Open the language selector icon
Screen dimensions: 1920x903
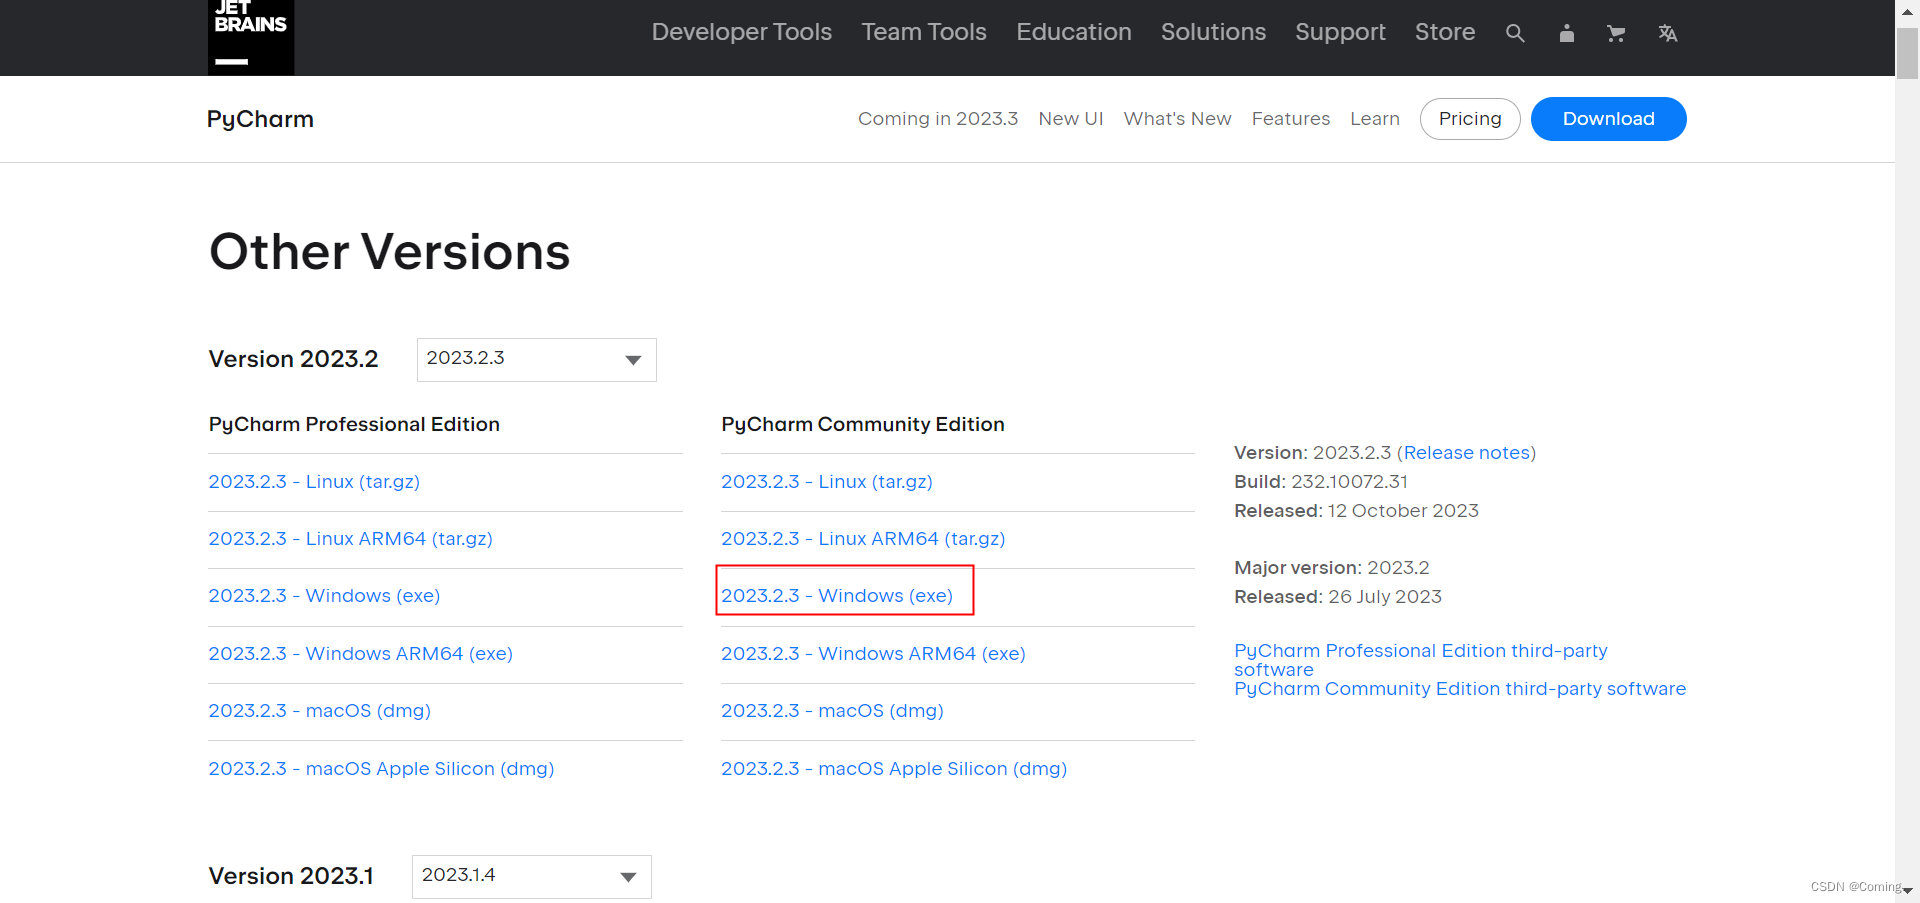click(x=1667, y=33)
